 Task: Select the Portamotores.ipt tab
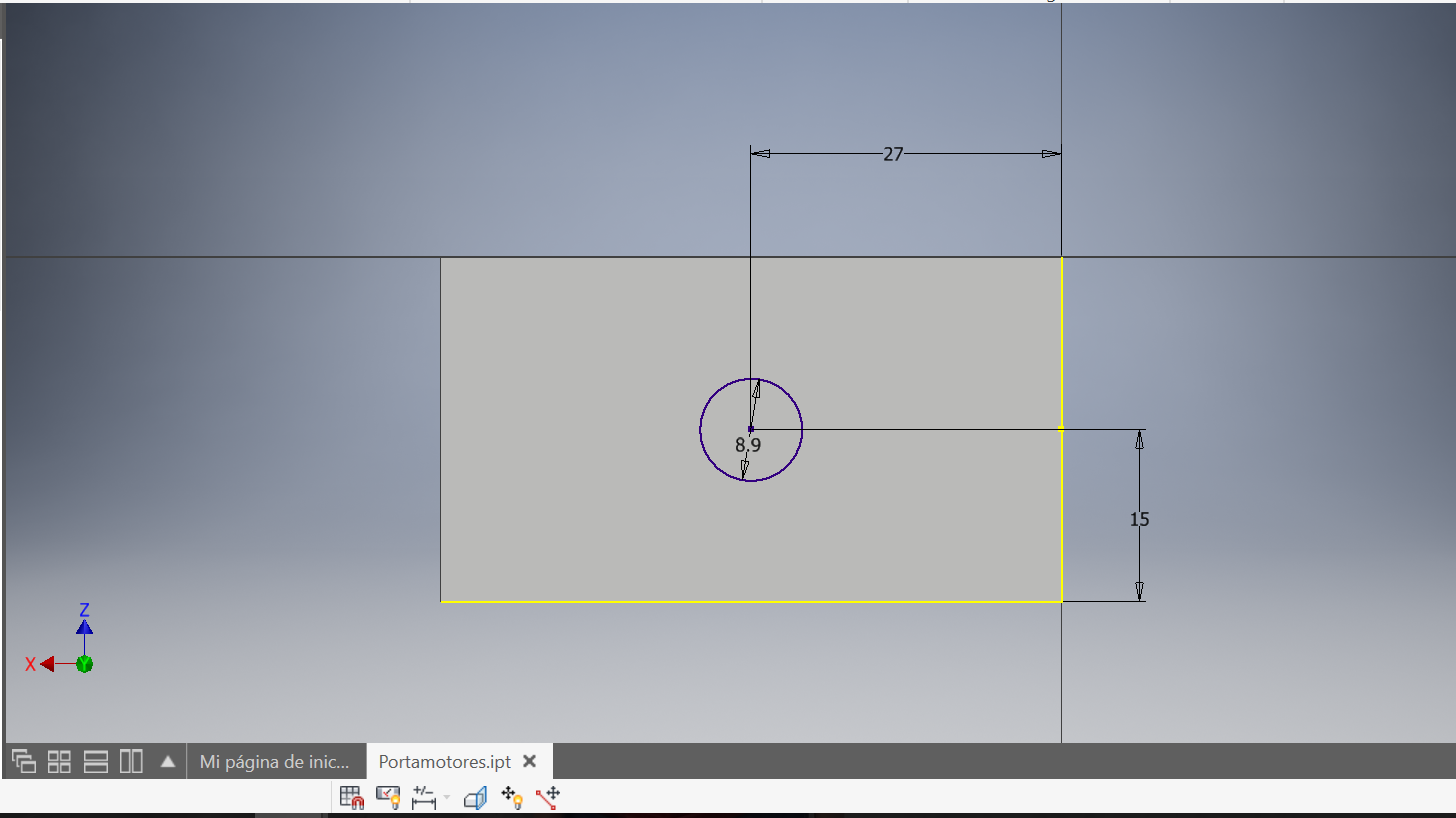[x=445, y=761]
